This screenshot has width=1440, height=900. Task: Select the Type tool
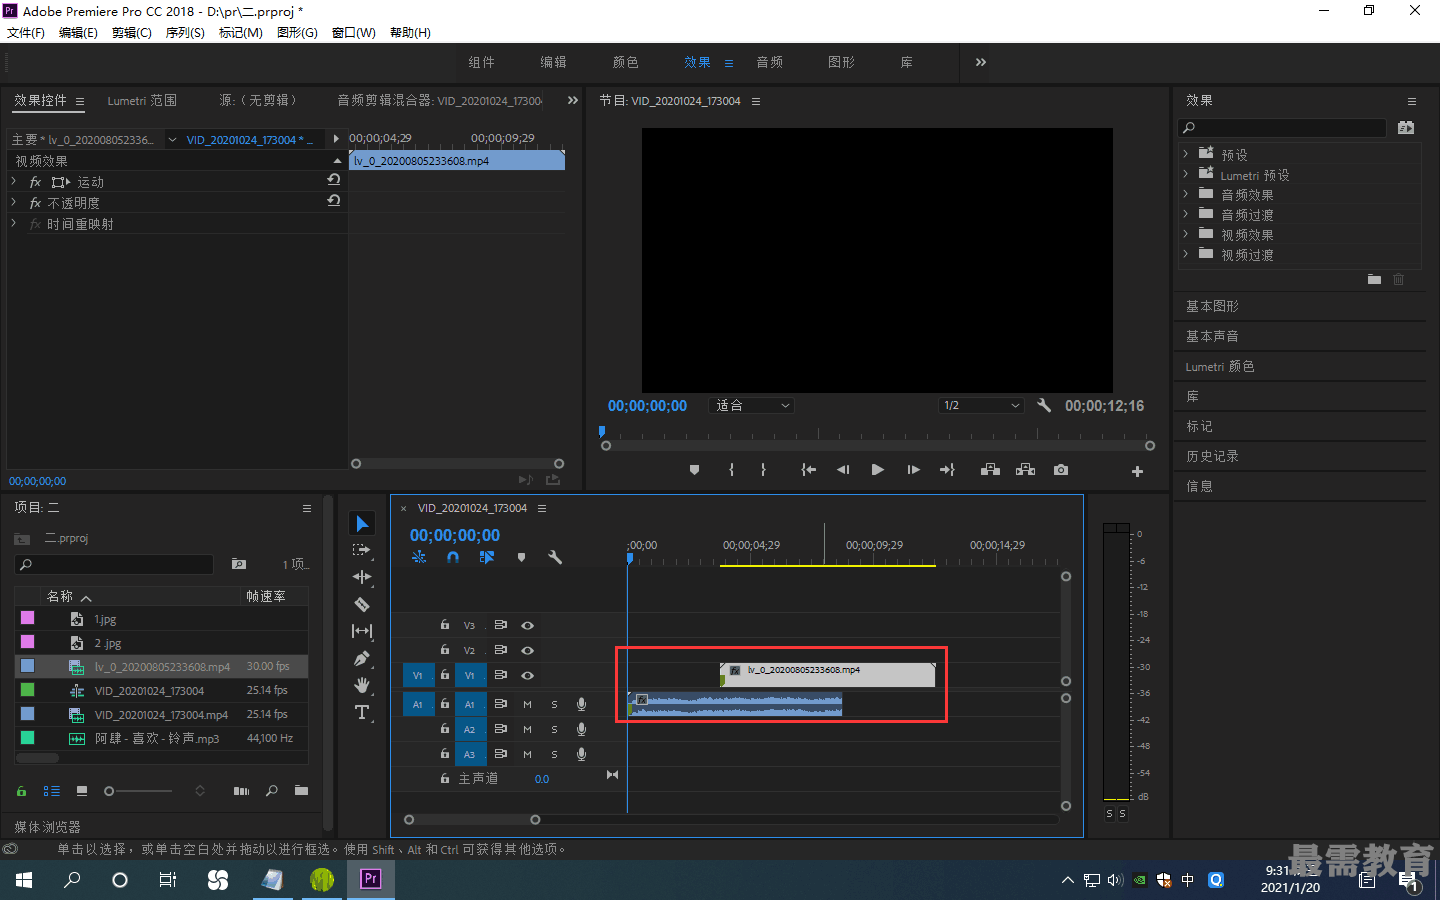coord(362,712)
